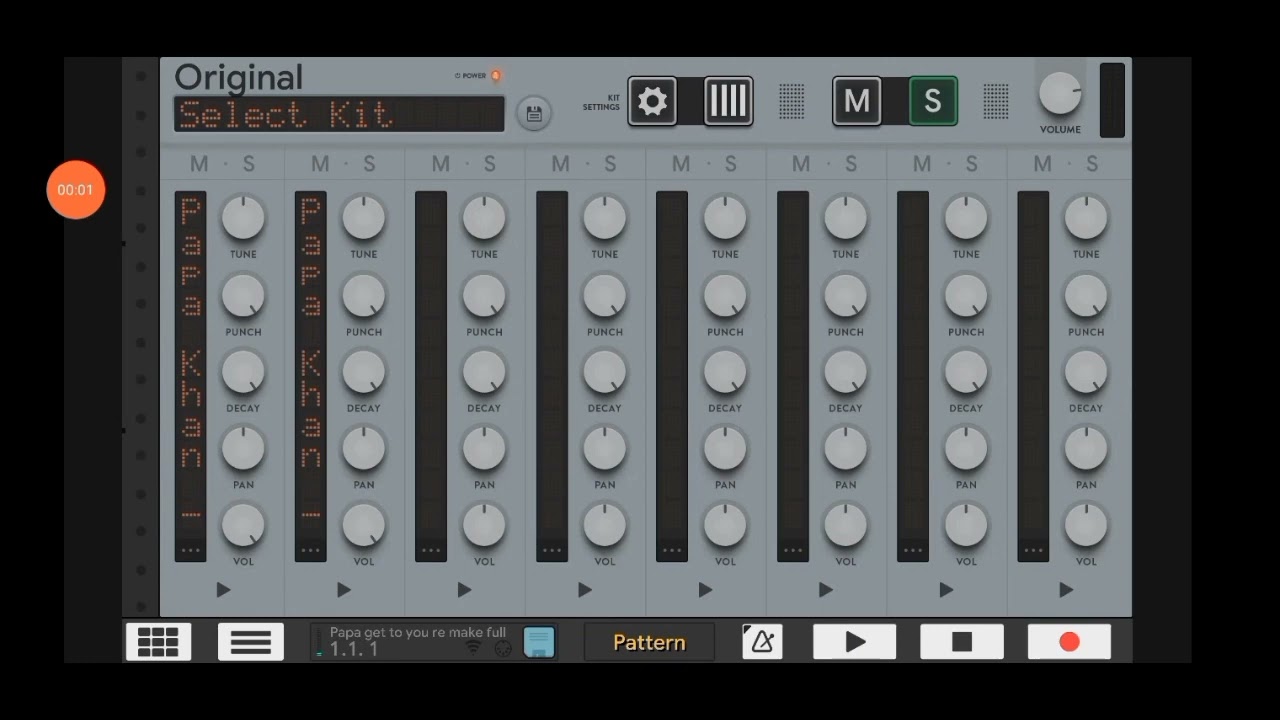The width and height of the screenshot is (1280, 720).
Task: Mute the first channel
Action: tap(199, 164)
